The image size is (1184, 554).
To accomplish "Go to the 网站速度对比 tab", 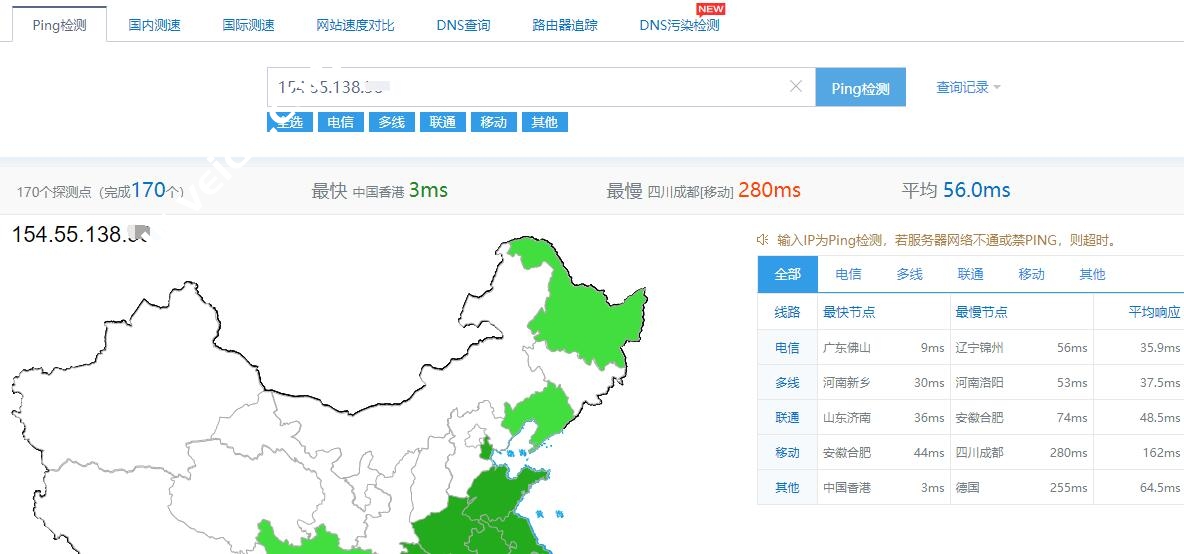I will (x=355, y=25).
